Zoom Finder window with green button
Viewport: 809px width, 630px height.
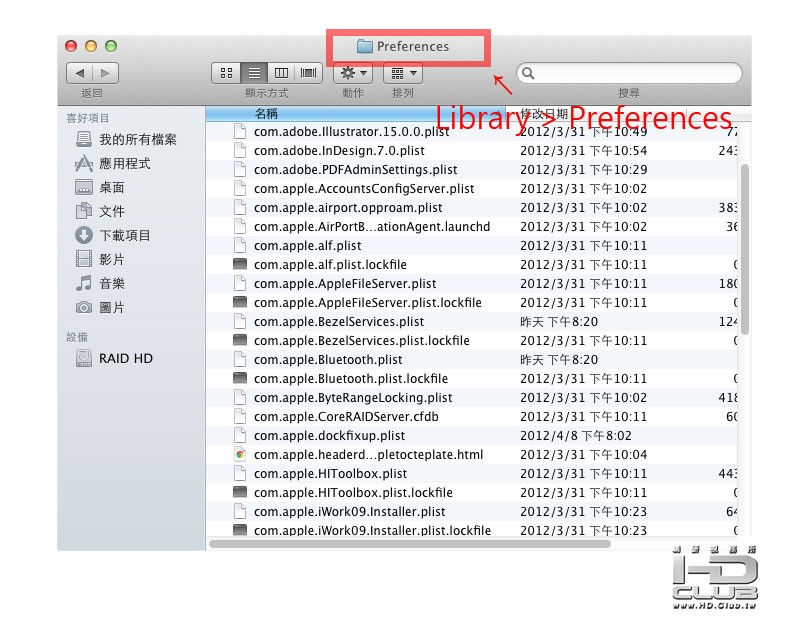pos(111,46)
